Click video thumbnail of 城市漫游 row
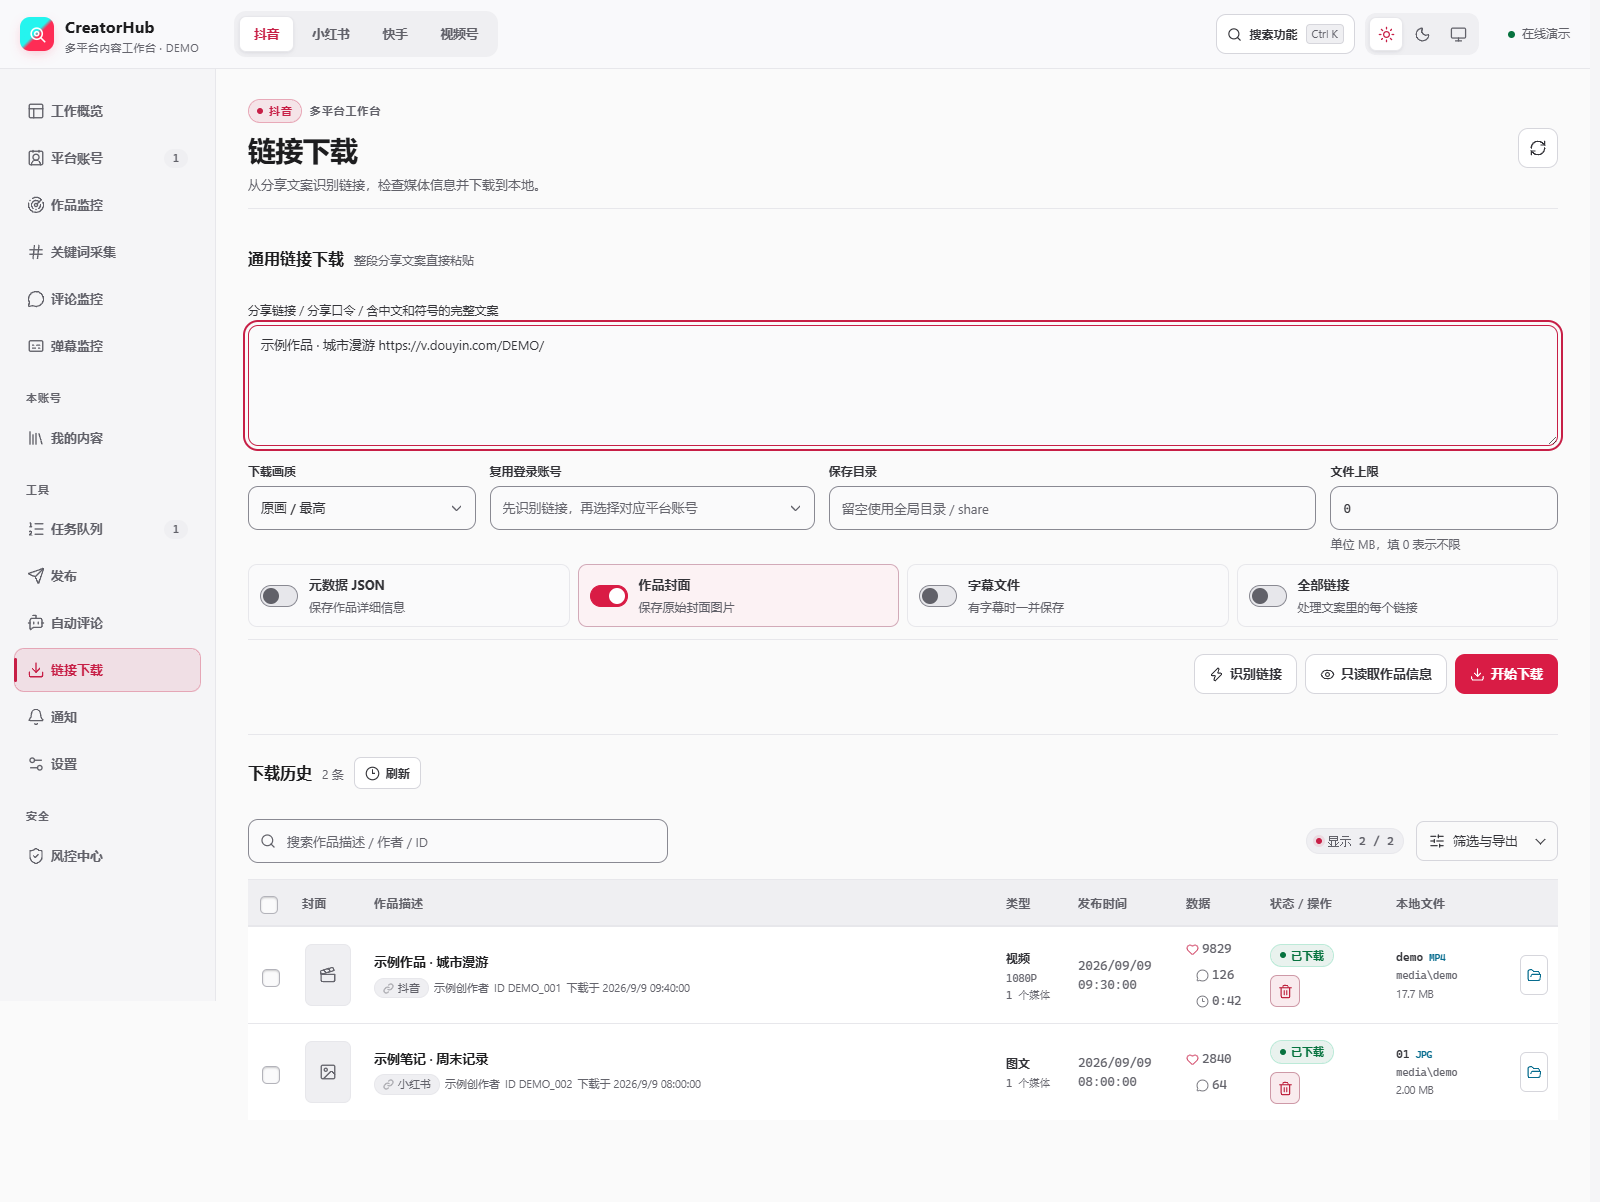 (x=328, y=975)
